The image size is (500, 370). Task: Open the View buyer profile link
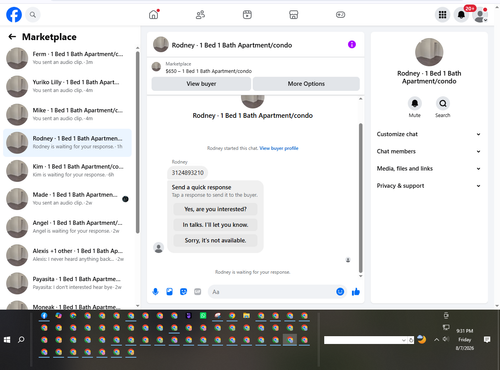(279, 148)
